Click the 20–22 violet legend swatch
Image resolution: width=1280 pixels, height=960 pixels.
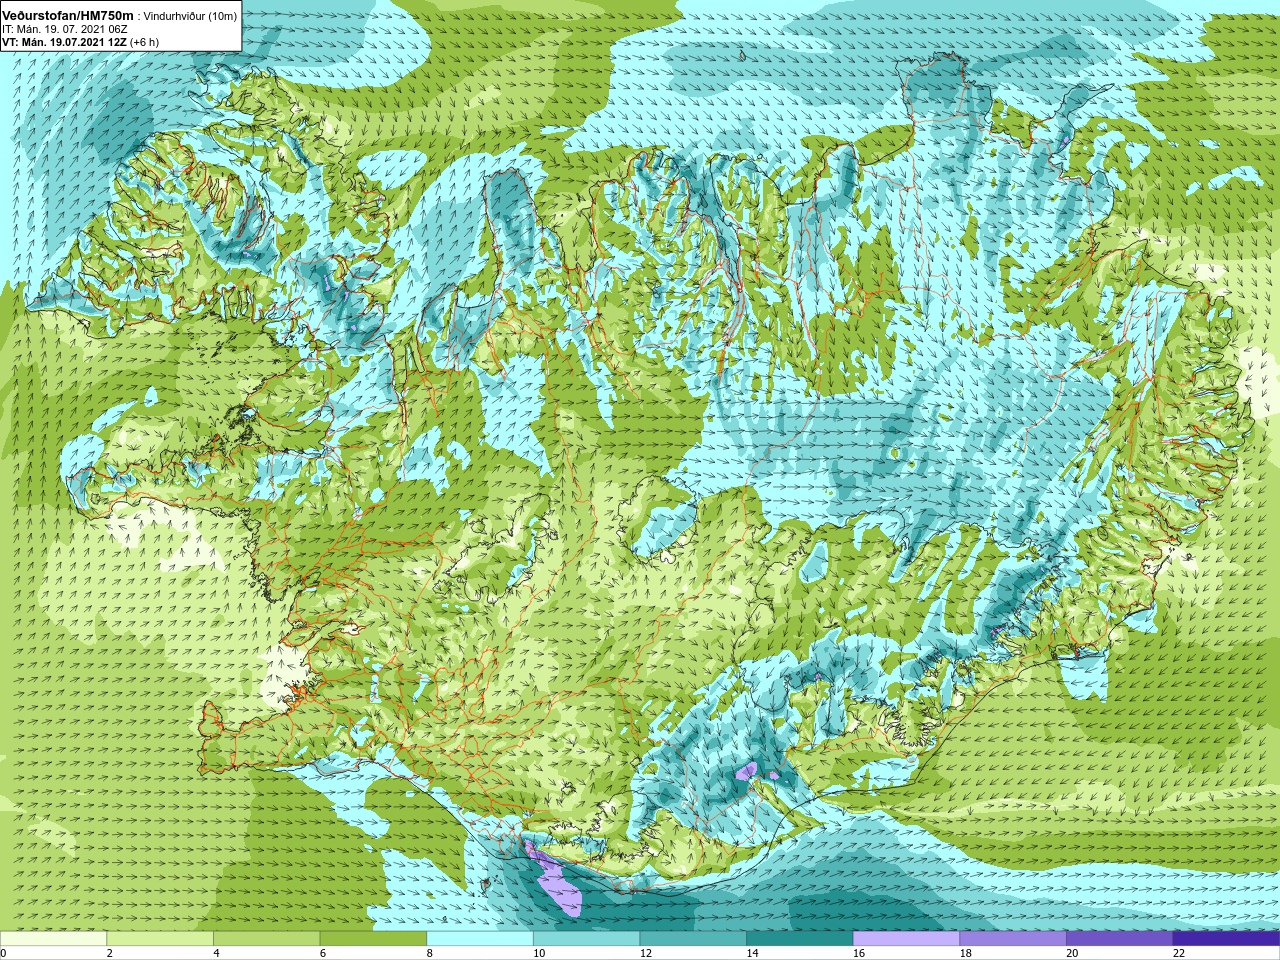click(1120, 938)
